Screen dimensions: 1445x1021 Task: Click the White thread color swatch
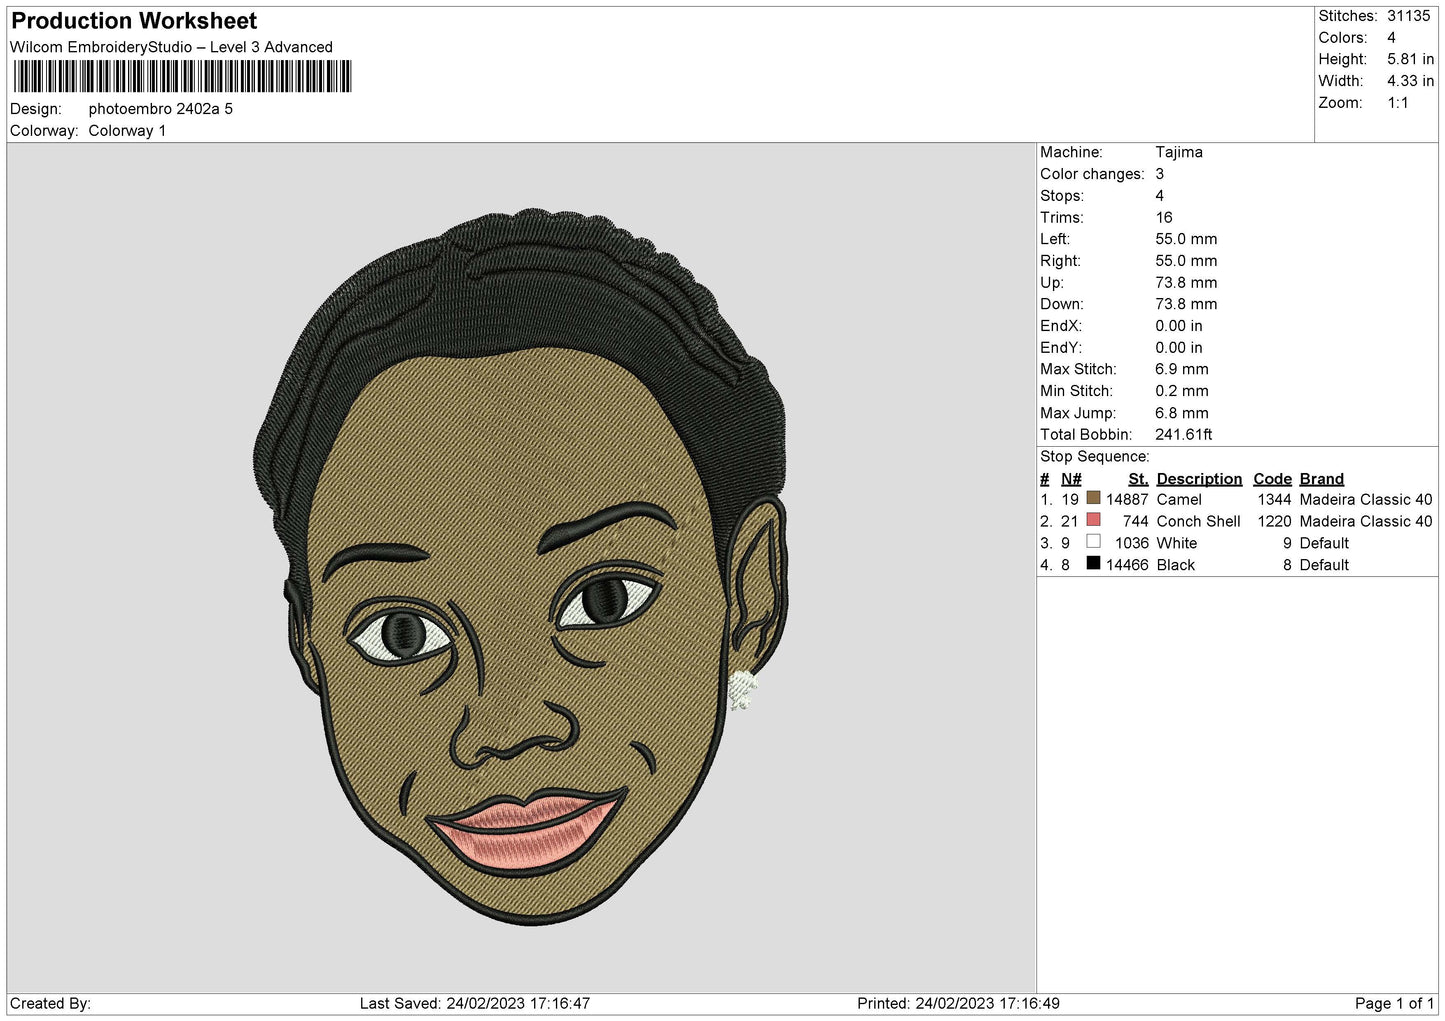click(x=1093, y=542)
